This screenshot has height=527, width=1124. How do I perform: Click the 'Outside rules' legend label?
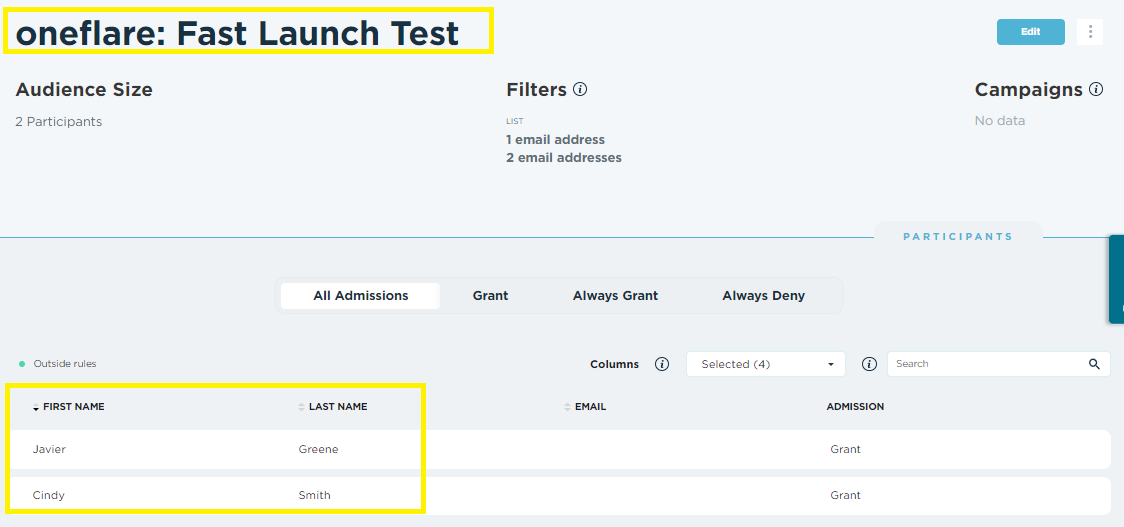click(65, 364)
